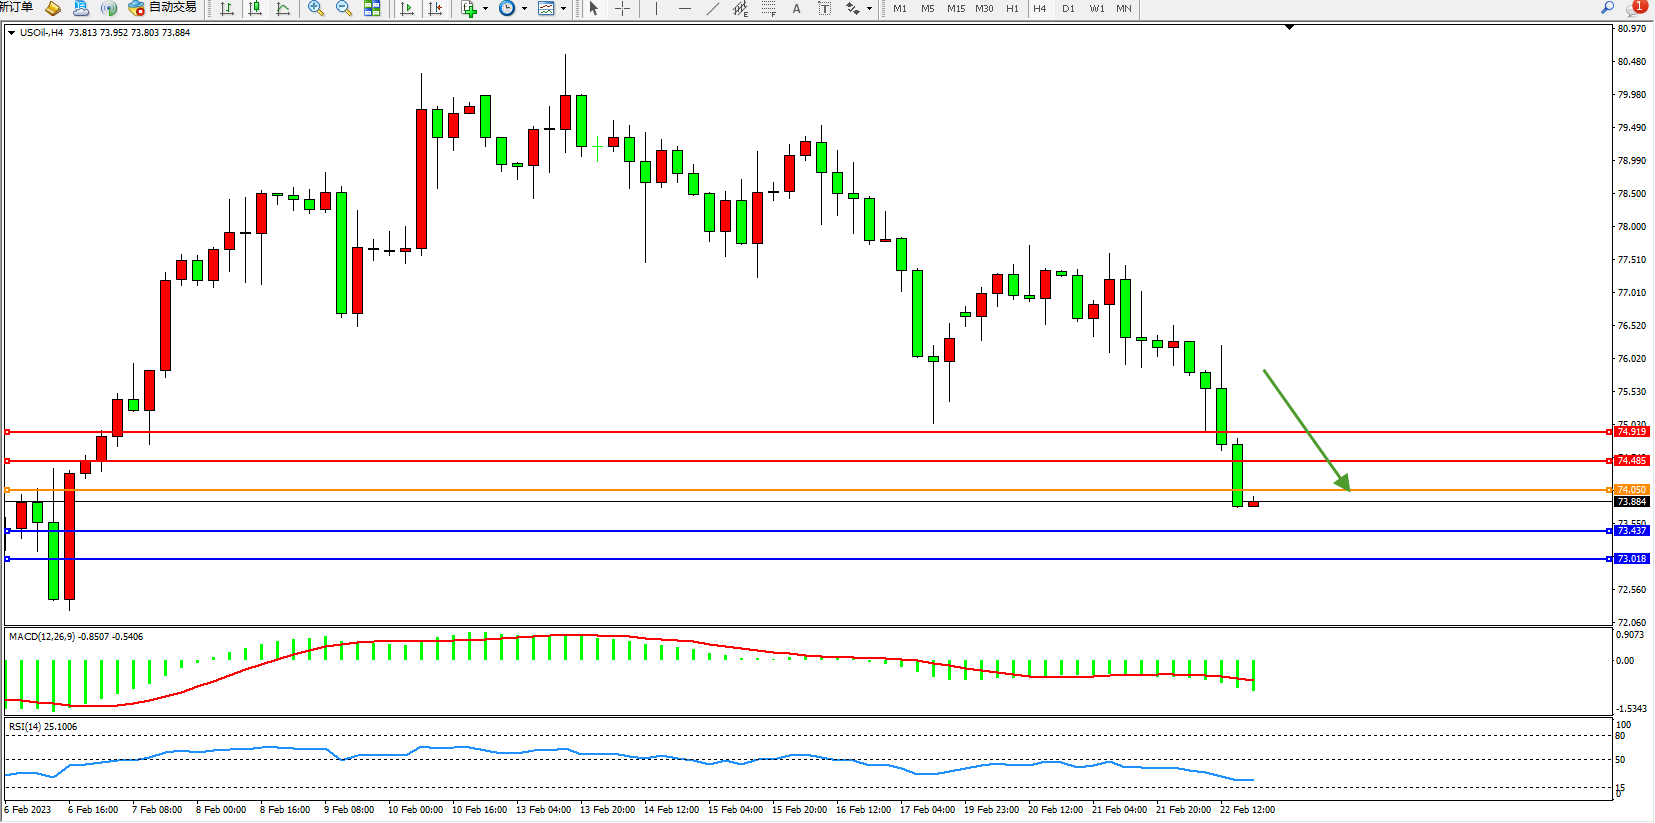
Task: Click the 自动交易 auto trading button
Action: coord(163,8)
